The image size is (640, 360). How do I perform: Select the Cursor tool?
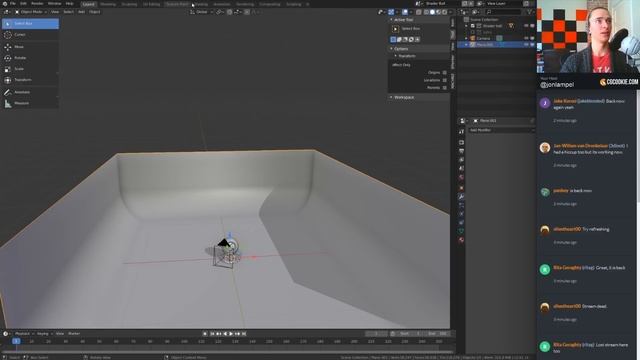point(30,35)
